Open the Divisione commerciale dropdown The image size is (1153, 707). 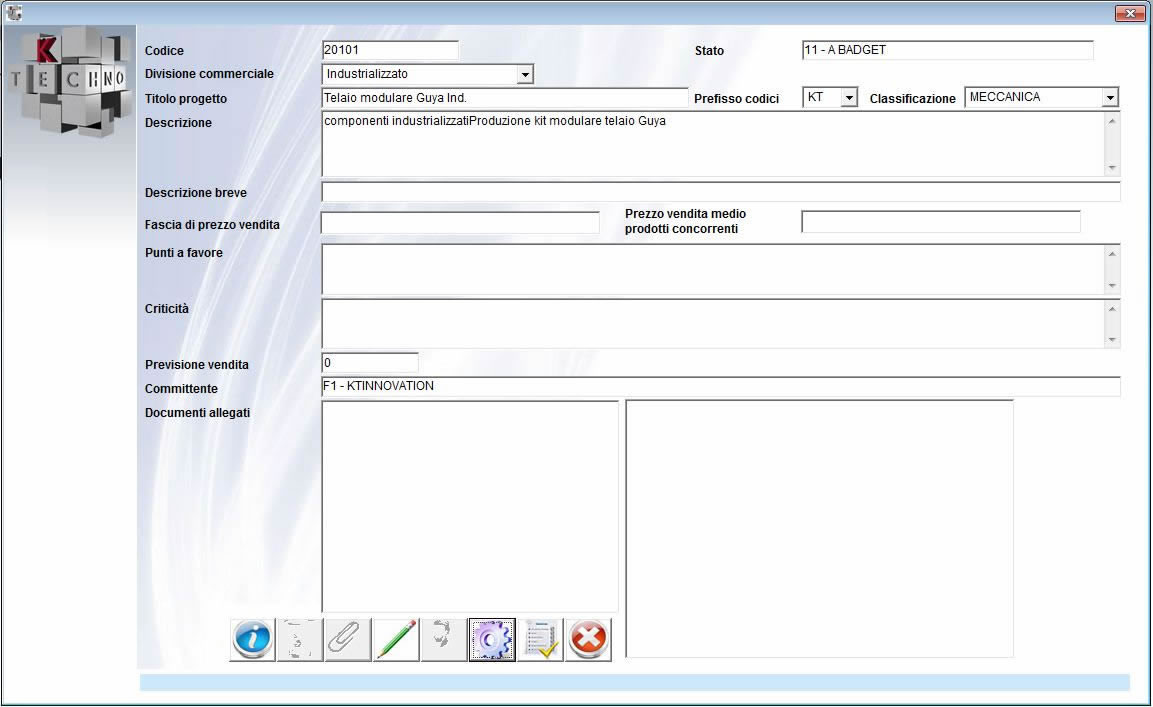coord(524,74)
